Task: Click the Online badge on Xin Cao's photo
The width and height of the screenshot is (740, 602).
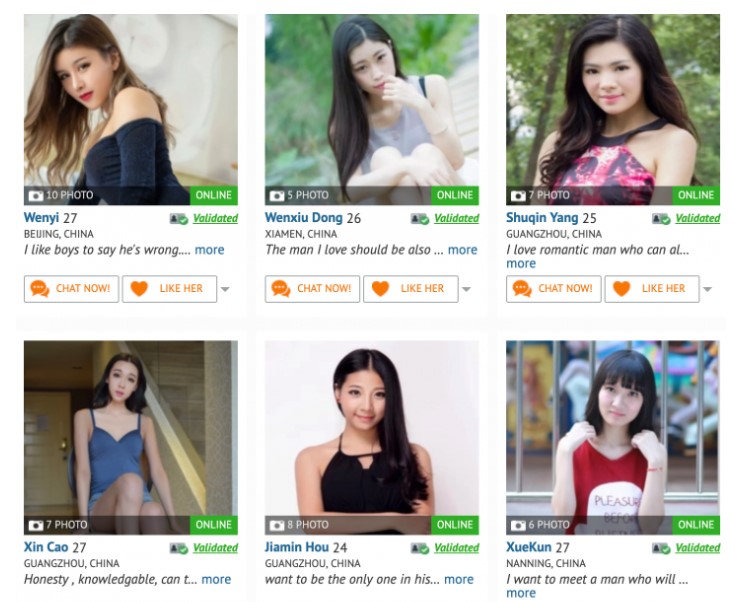Action: point(214,525)
